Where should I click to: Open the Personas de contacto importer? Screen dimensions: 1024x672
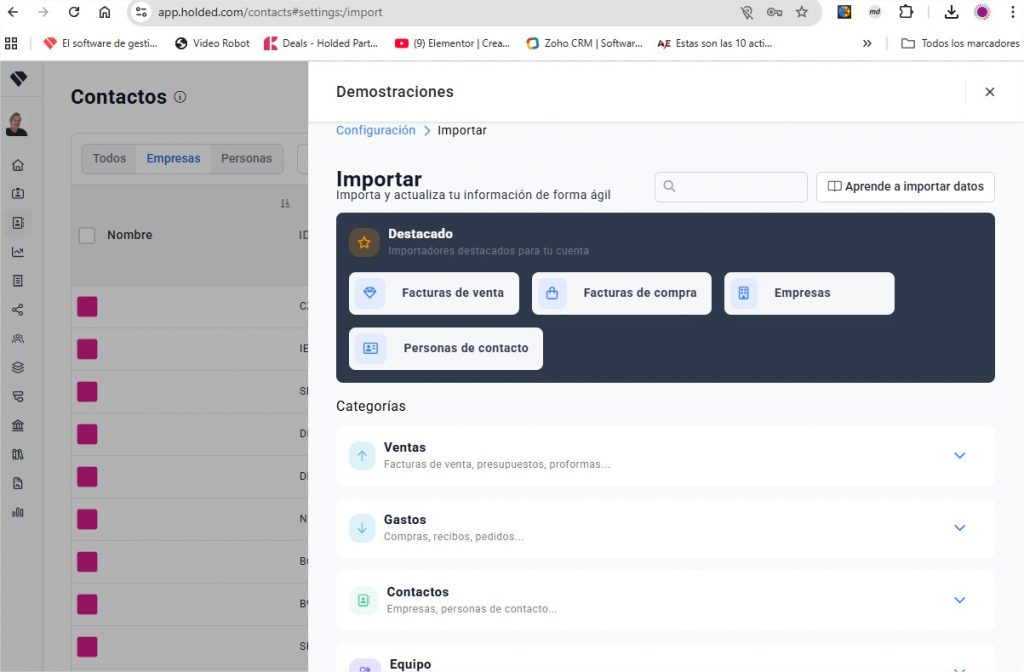[444, 348]
